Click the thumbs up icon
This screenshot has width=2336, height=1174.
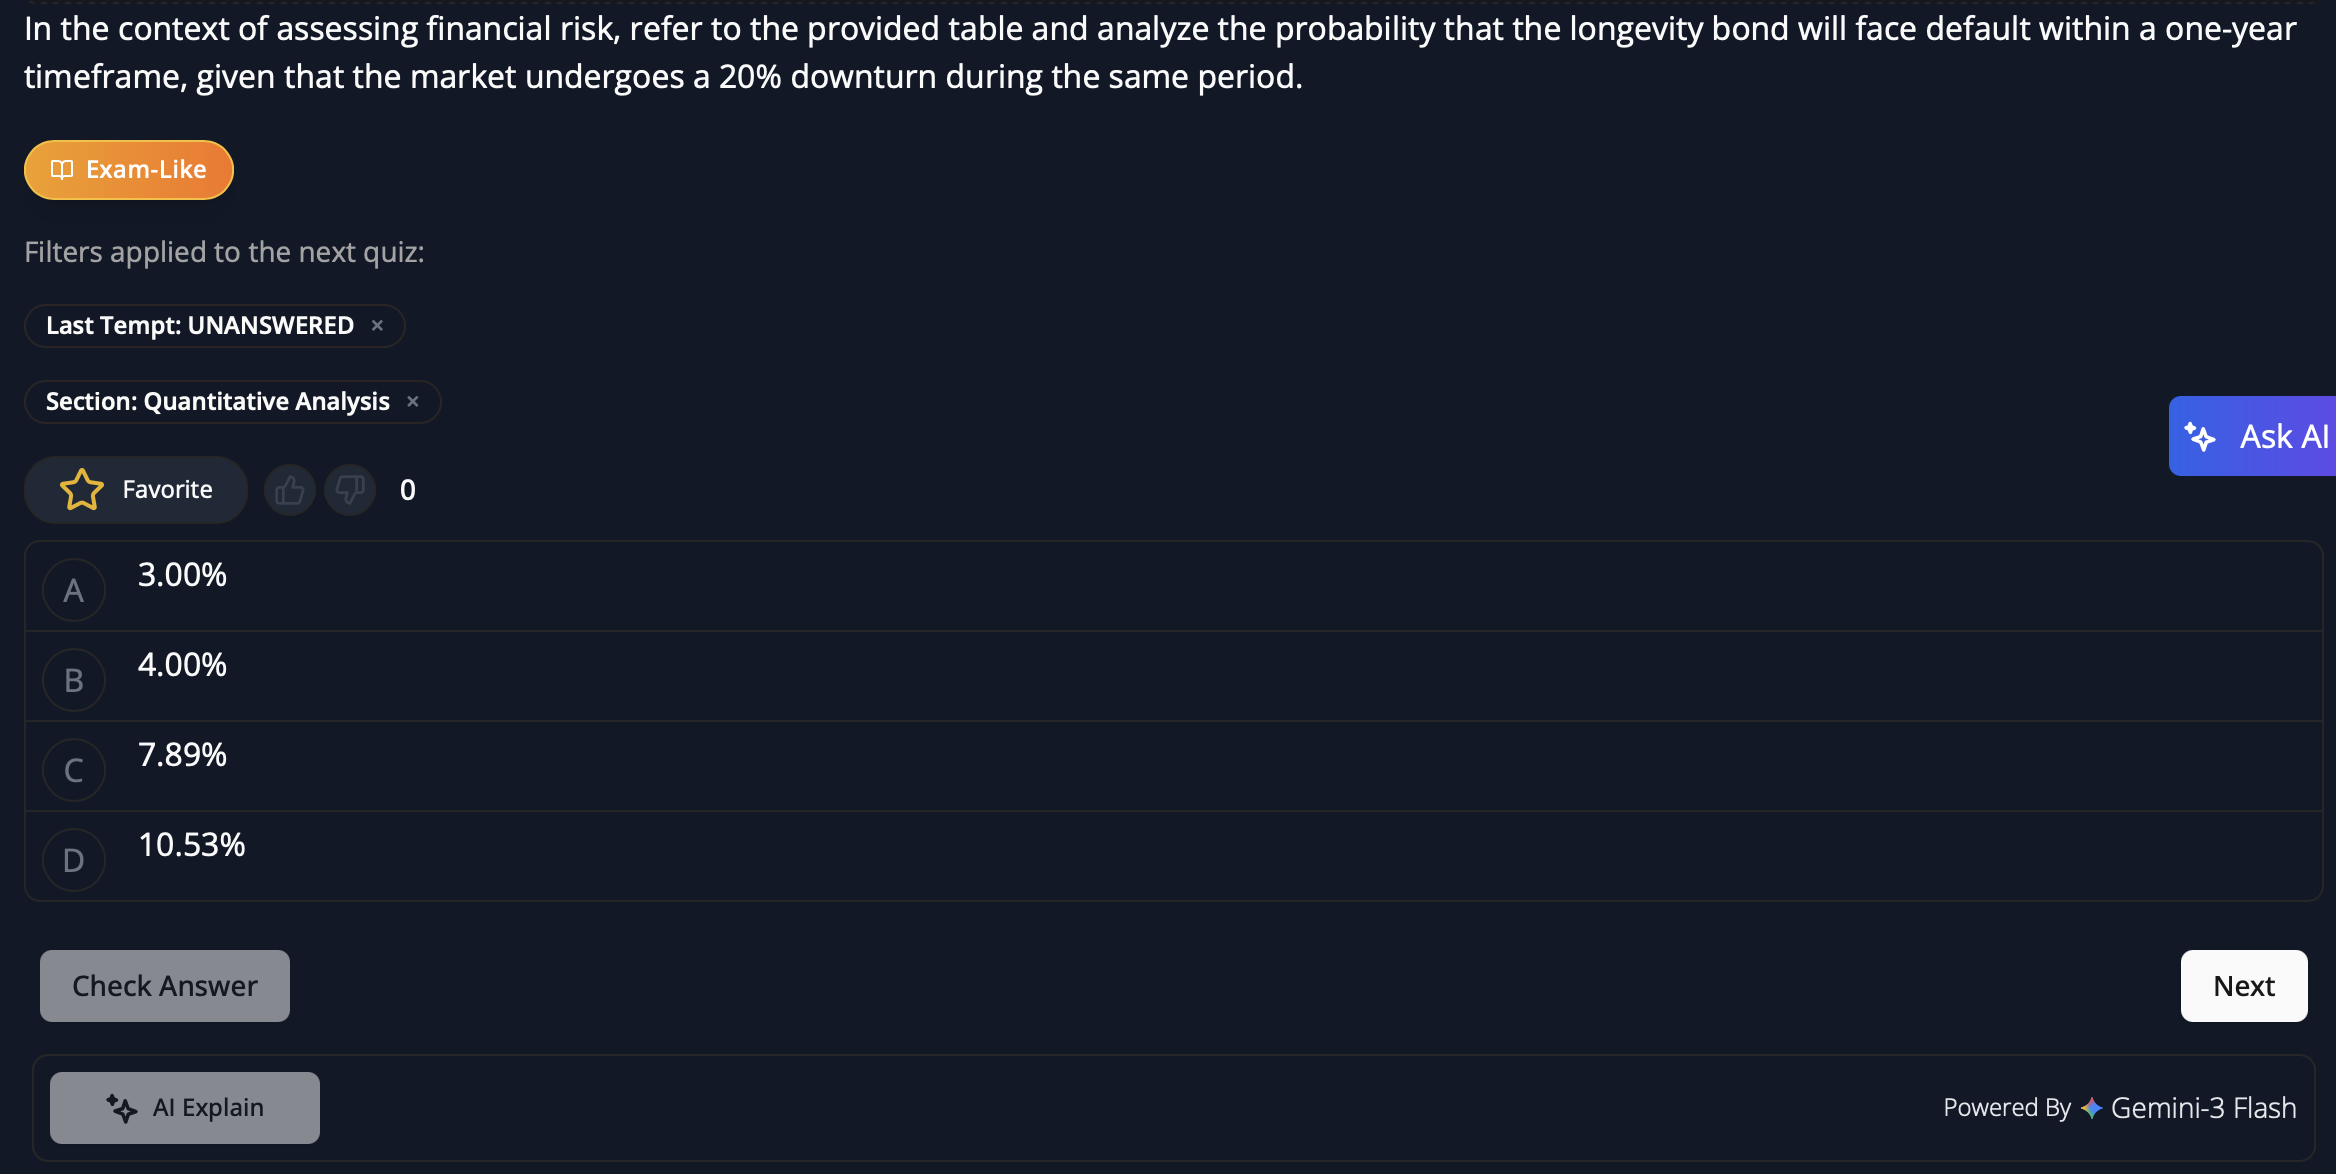tap(290, 490)
